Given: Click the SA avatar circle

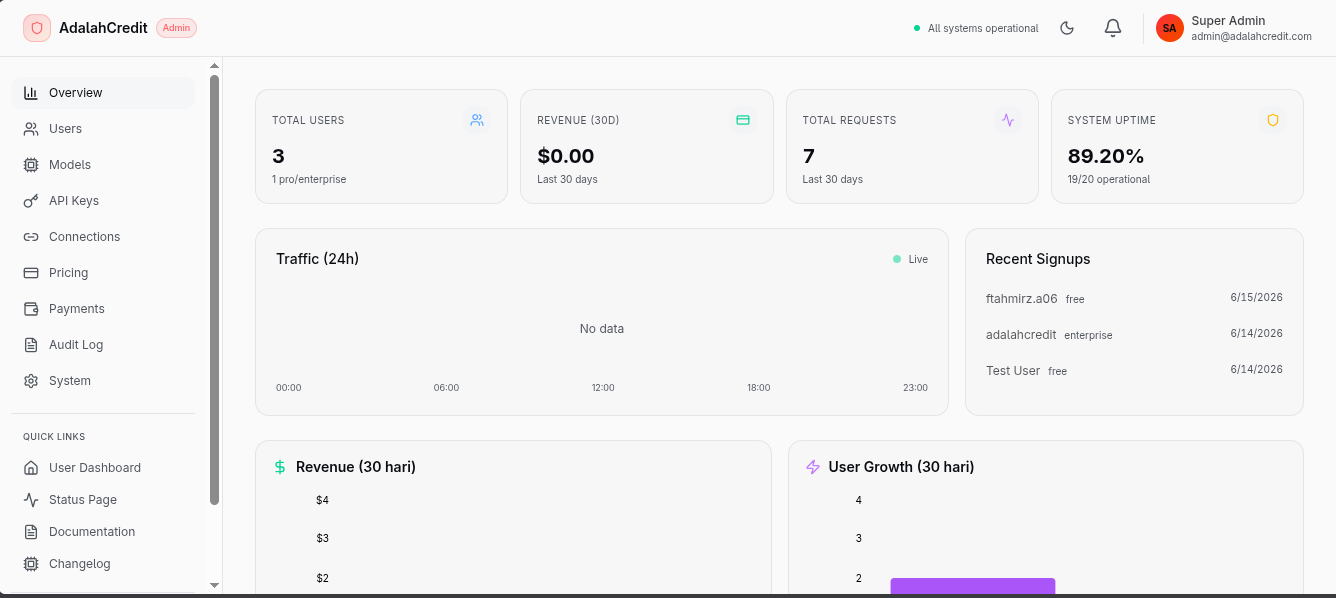Looking at the screenshot, I should click(1170, 28).
